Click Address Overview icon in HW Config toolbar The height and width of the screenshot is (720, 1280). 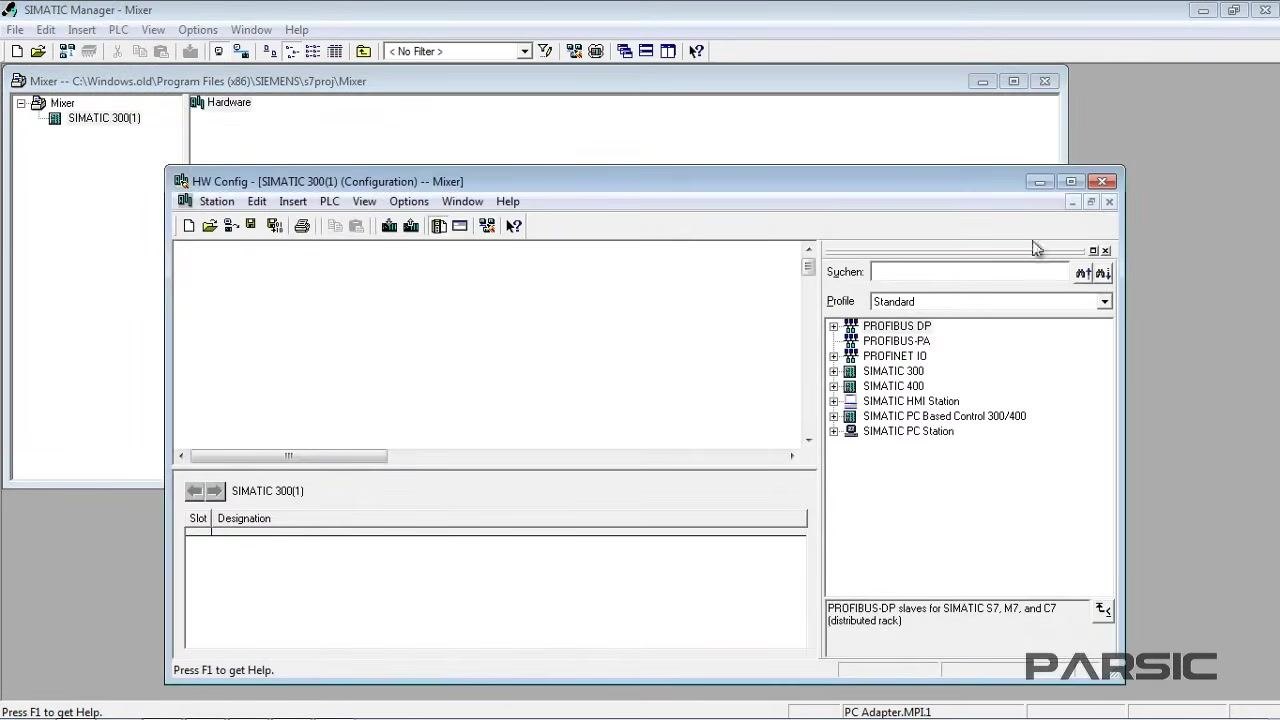point(460,226)
